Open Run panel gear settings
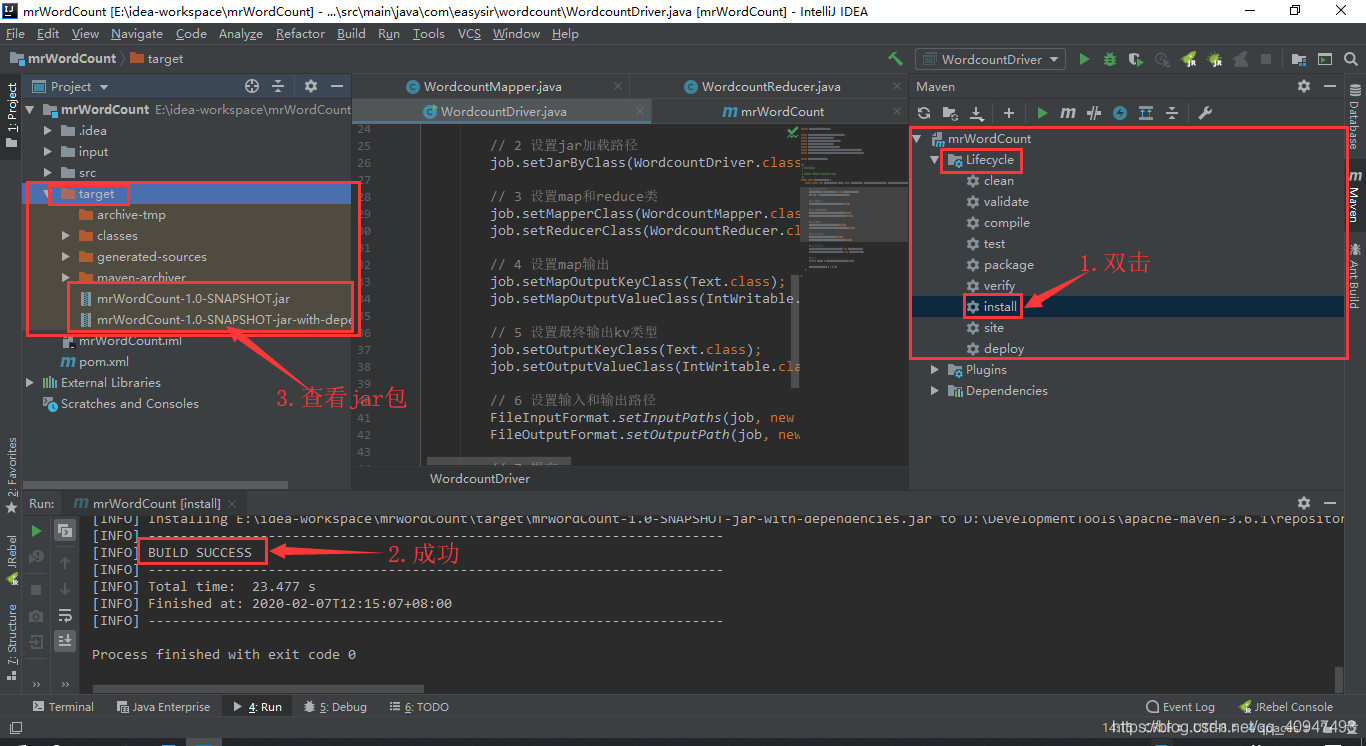The height and width of the screenshot is (746, 1366). [1304, 503]
